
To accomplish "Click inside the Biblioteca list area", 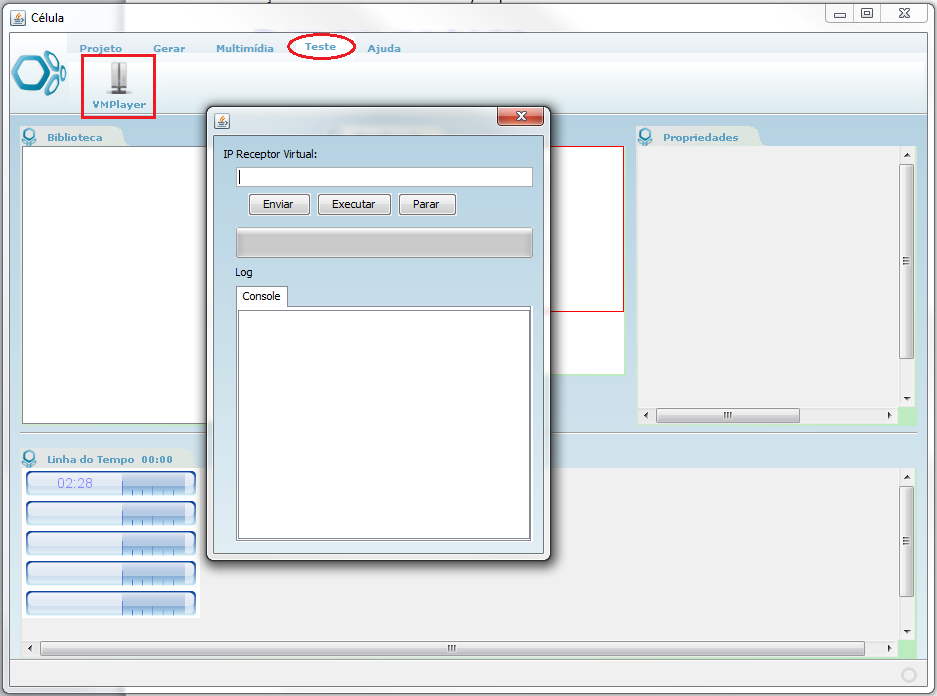I will pyautogui.click(x=114, y=285).
